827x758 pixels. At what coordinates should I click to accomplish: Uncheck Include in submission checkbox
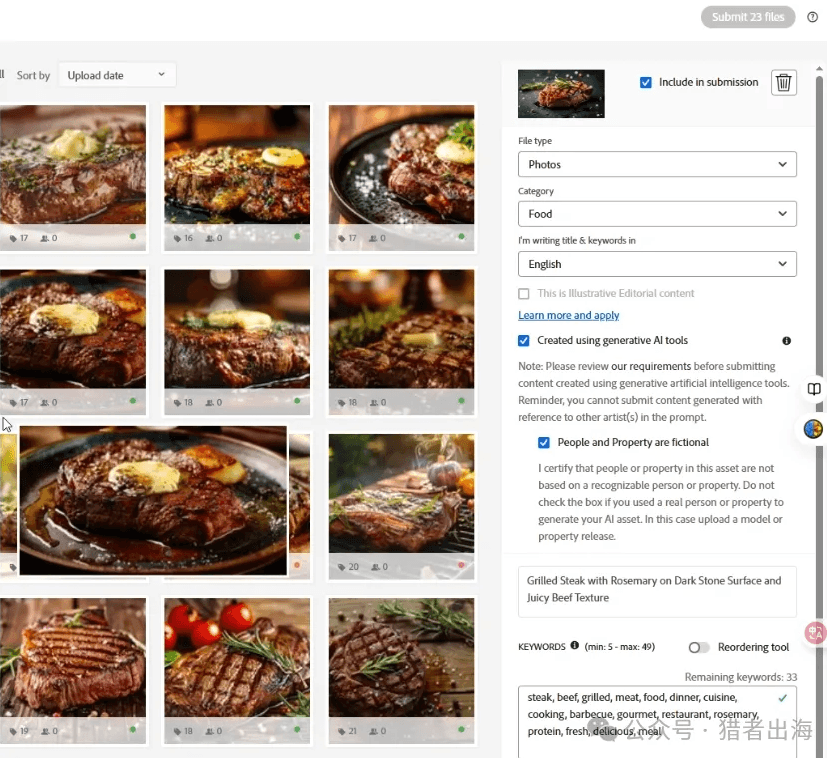[x=646, y=83]
